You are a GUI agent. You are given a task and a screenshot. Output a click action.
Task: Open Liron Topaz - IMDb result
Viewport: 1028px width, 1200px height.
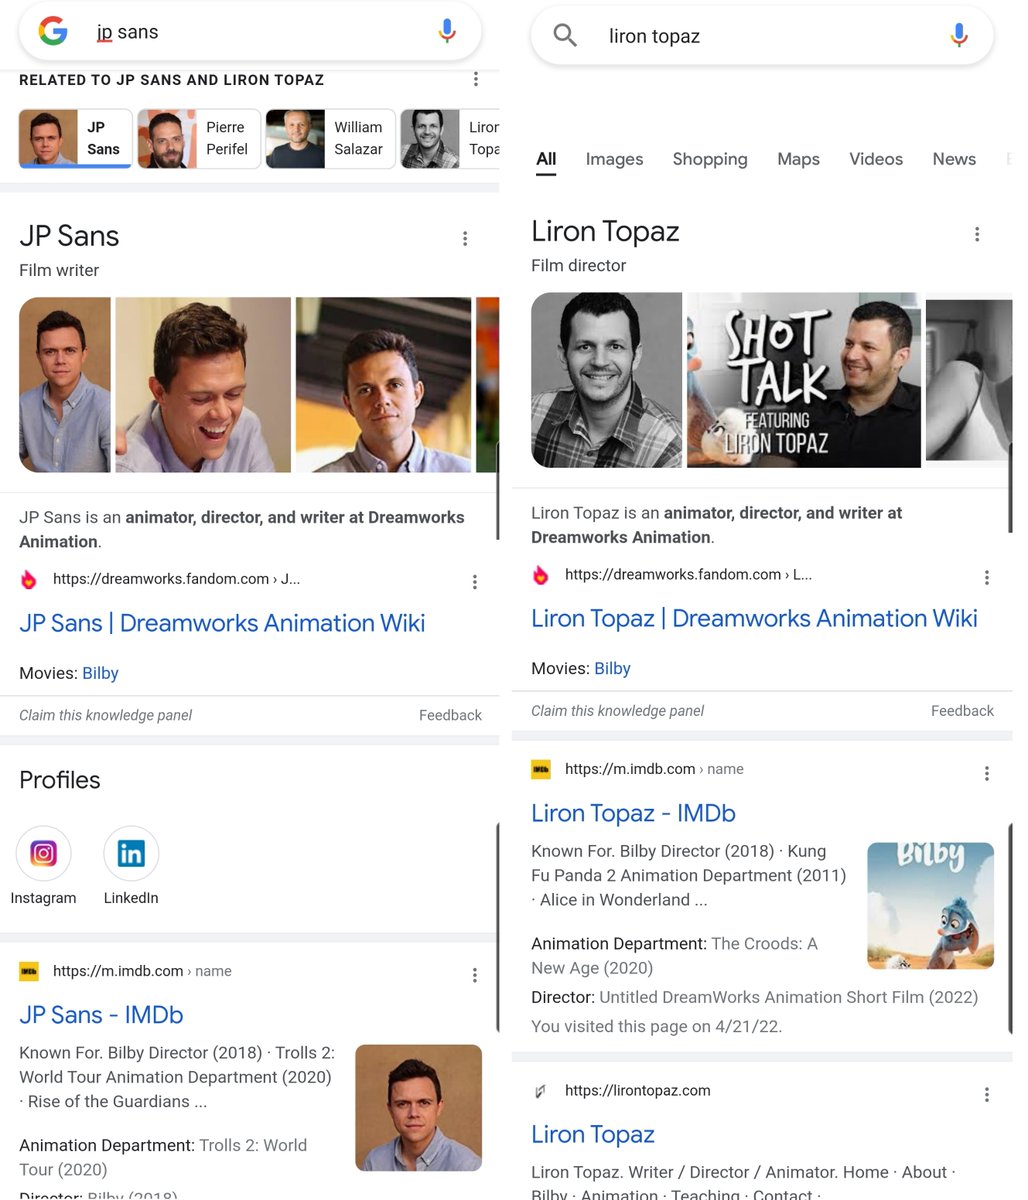coord(633,813)
